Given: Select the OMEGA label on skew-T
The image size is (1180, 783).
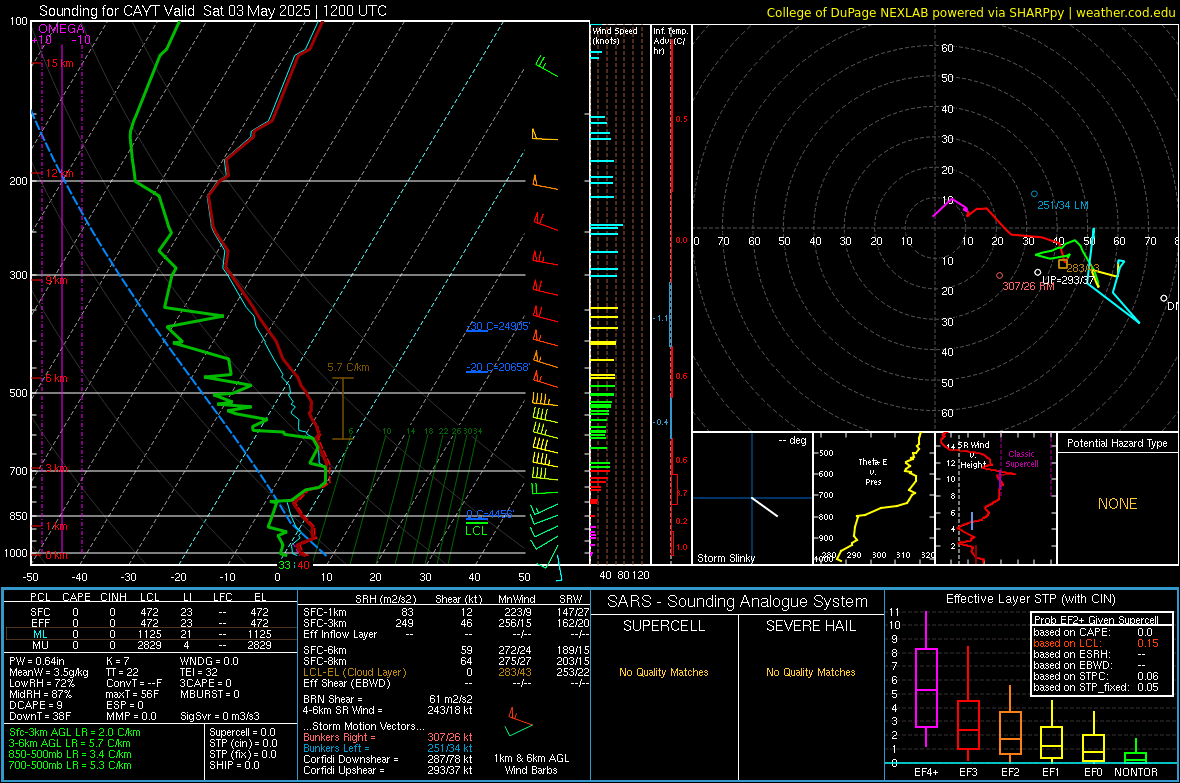Looking at the screenshot, I should pos(61,29).
